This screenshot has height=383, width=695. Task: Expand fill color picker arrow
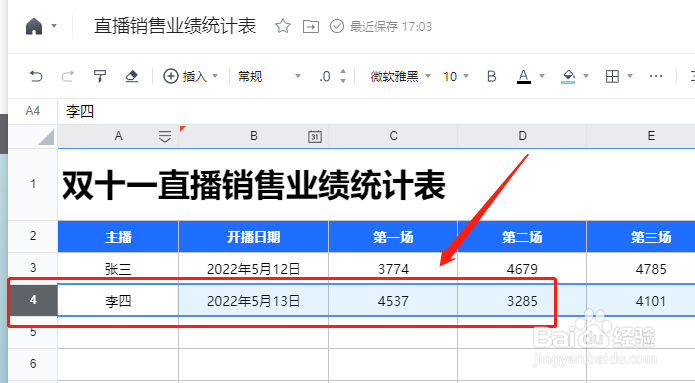point(586,76)
